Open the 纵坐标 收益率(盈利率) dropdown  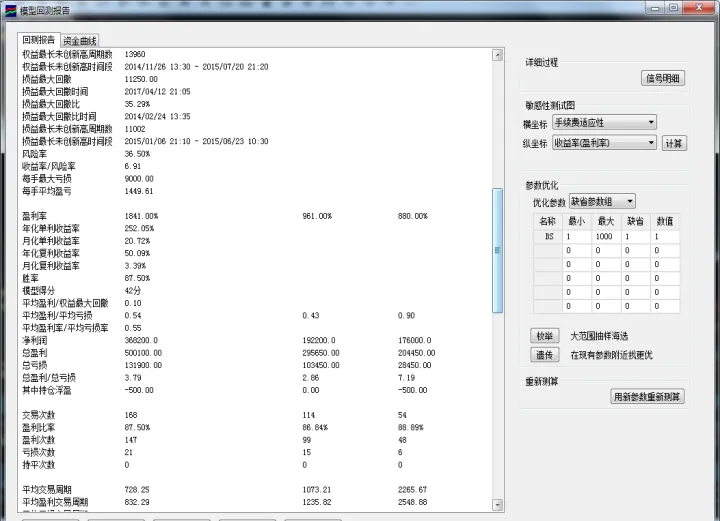click(x=604, y=143)
